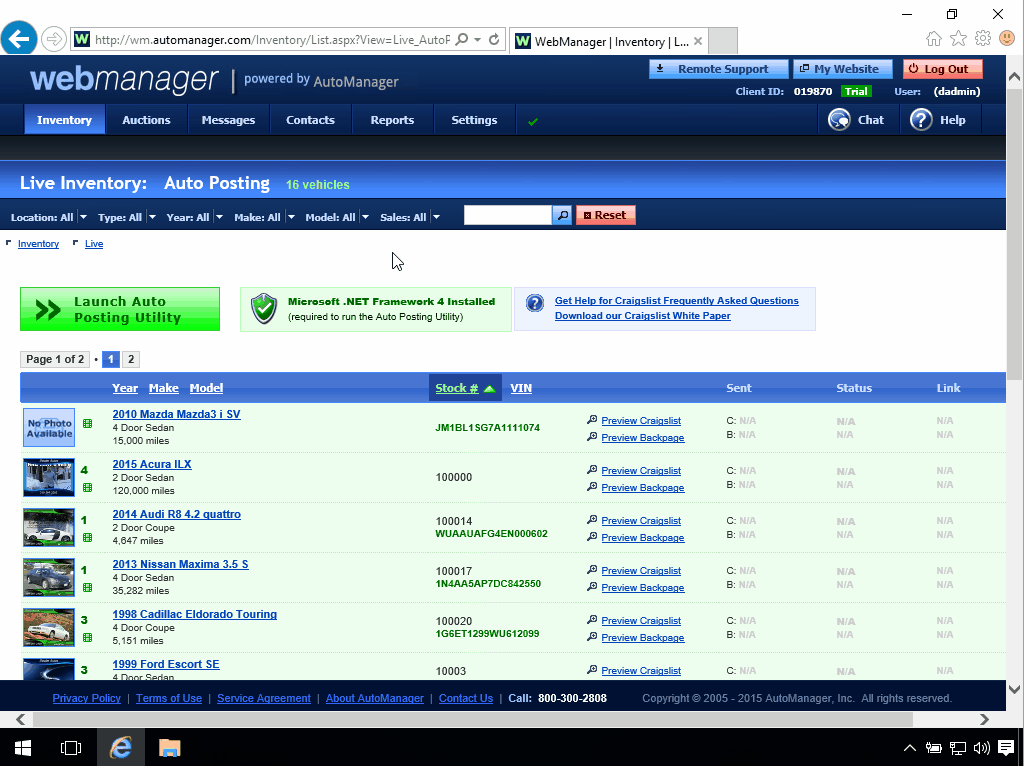Screen dimensions: 1024x766
Task: Click the green shield .NET icon
Action: tap(264, 308)
